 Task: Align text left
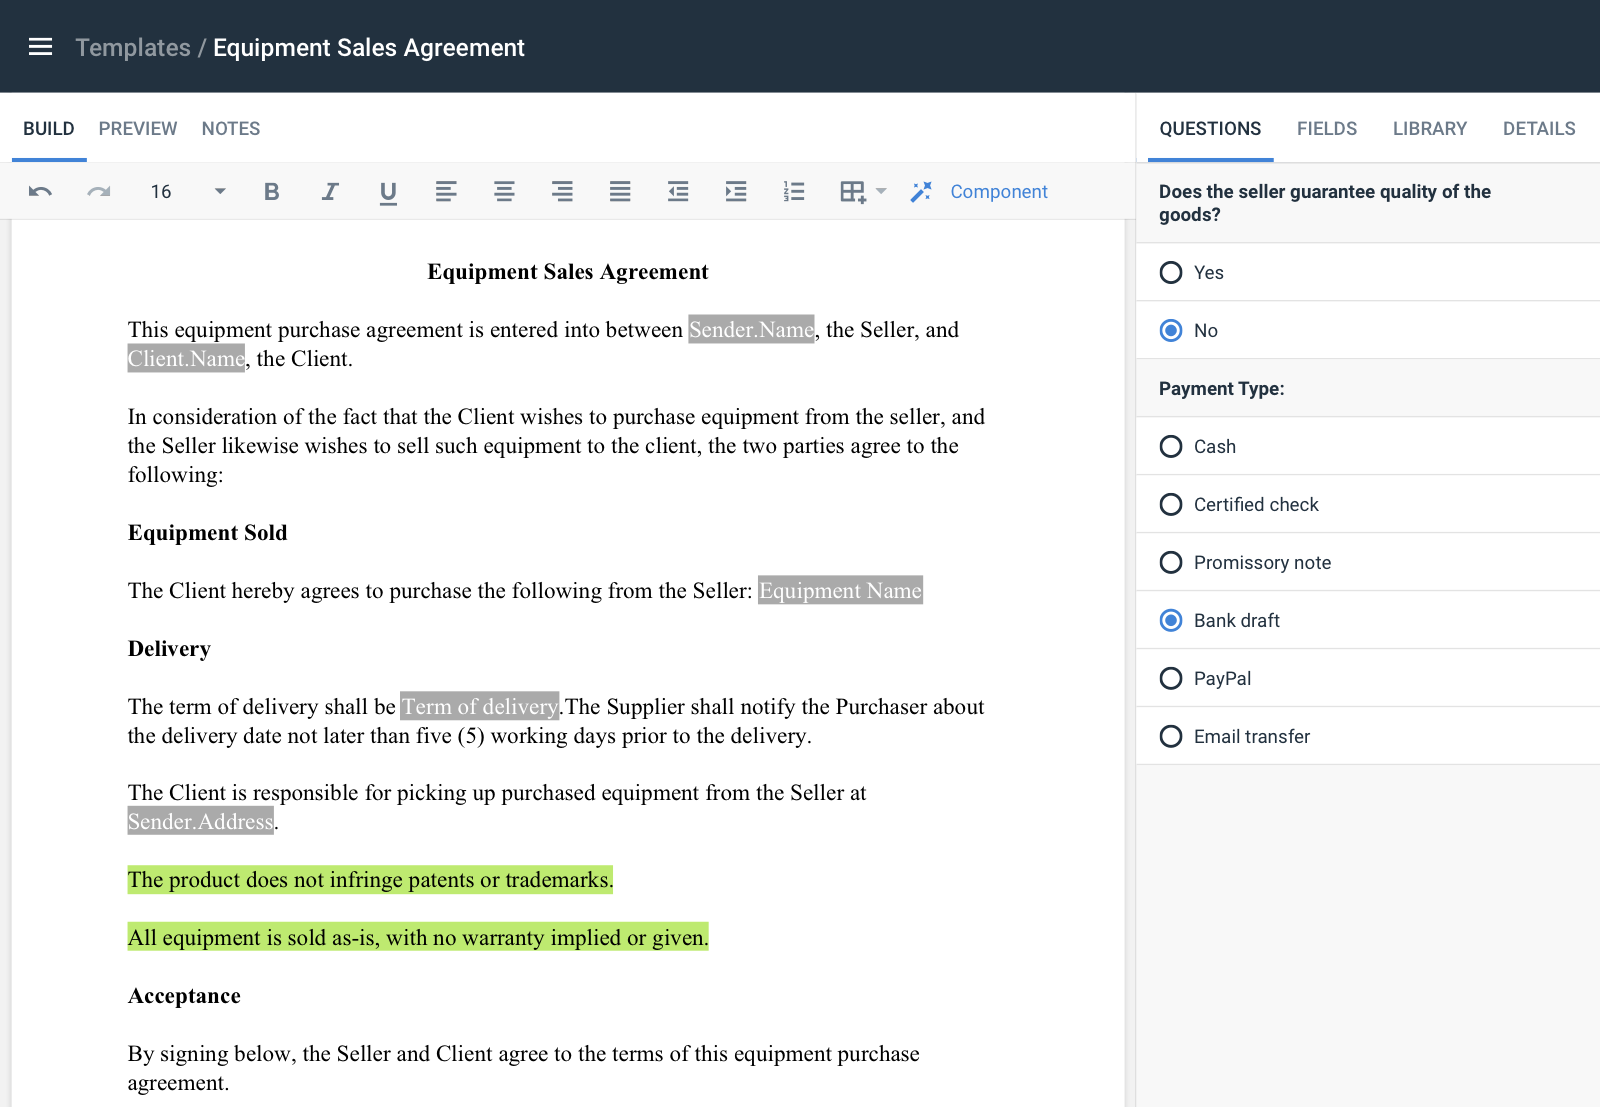[446, 191]
